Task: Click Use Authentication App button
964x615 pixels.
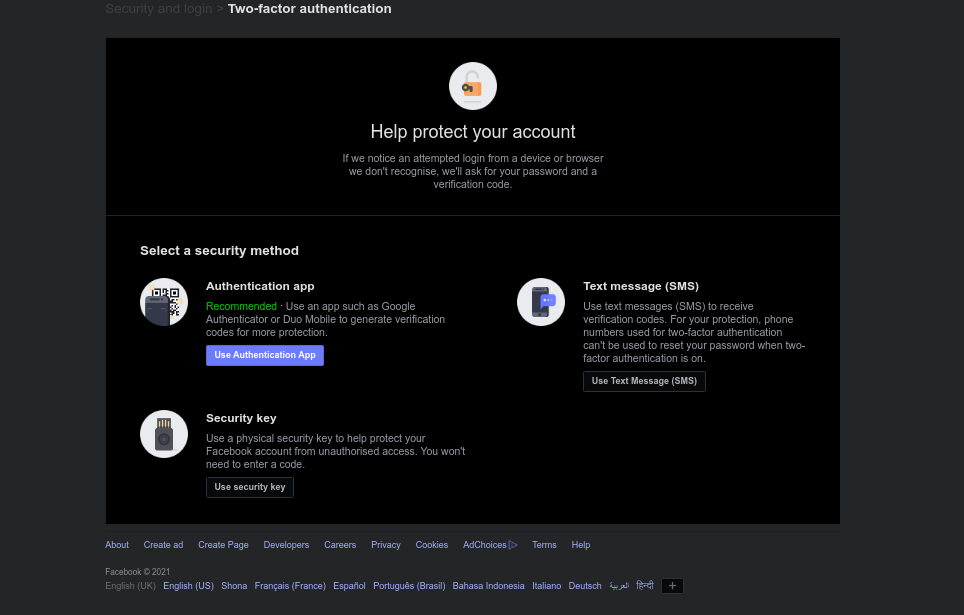Action: (265, 355)
